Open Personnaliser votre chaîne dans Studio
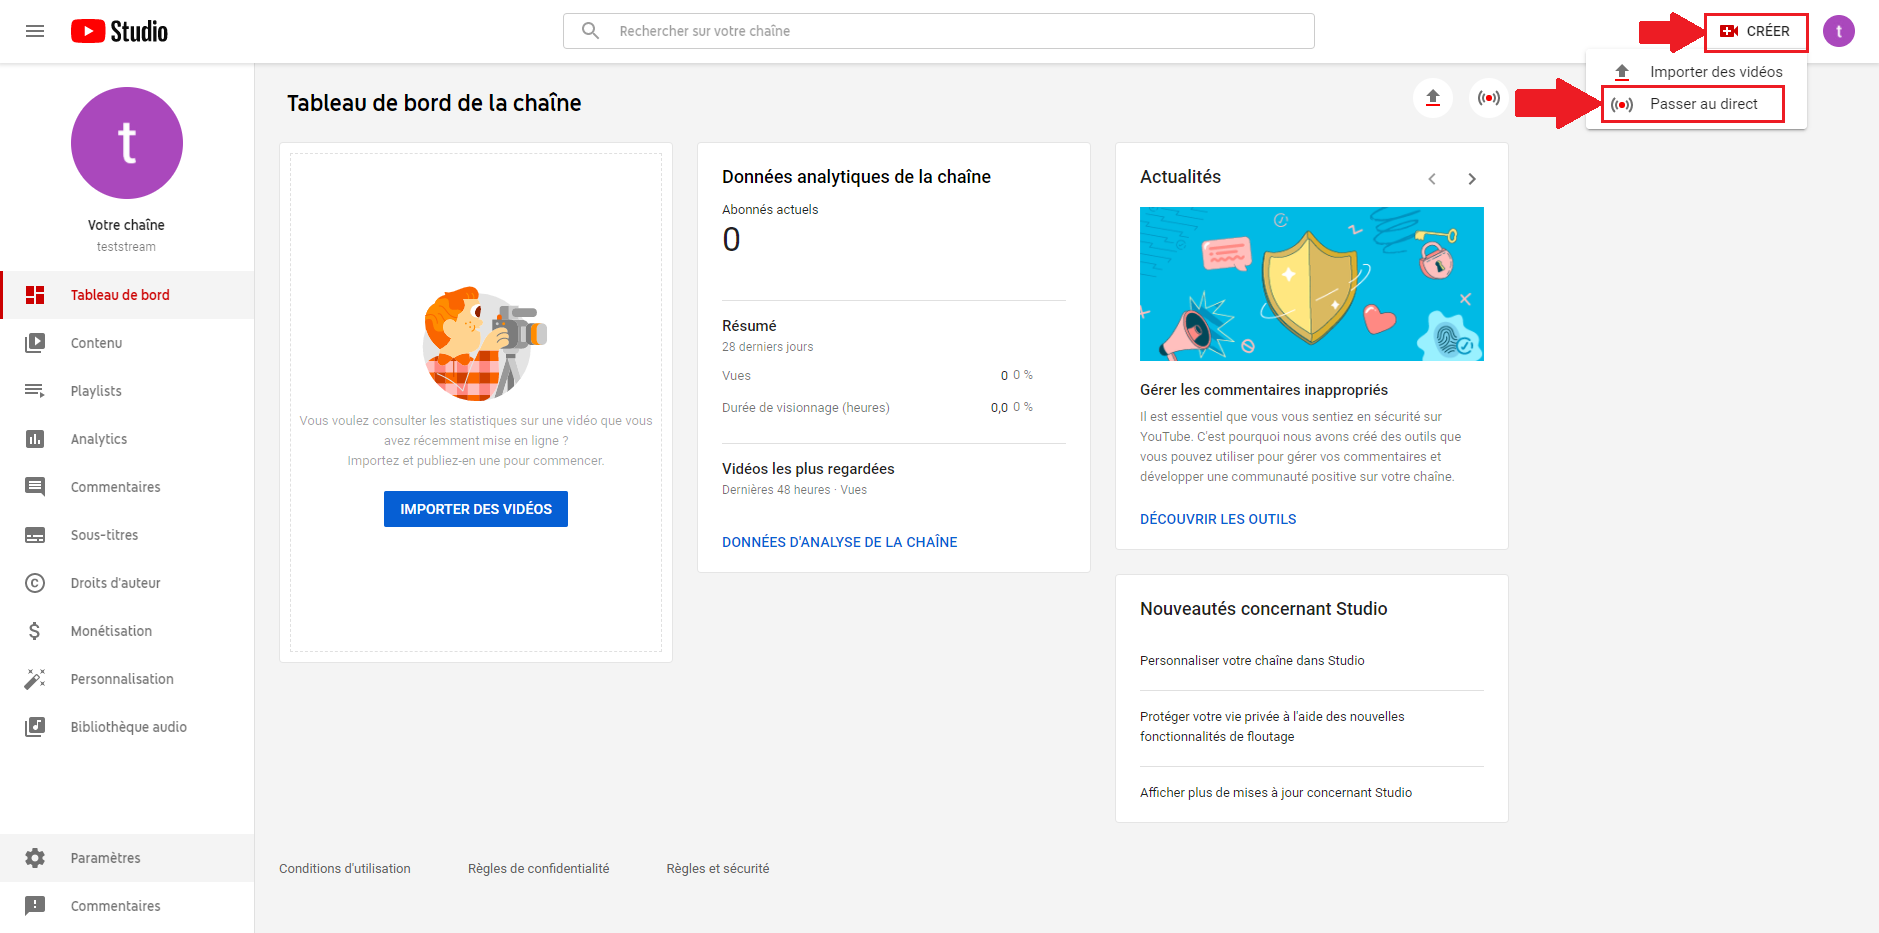Screen dimensions: 1879x933 (1252, 661)
